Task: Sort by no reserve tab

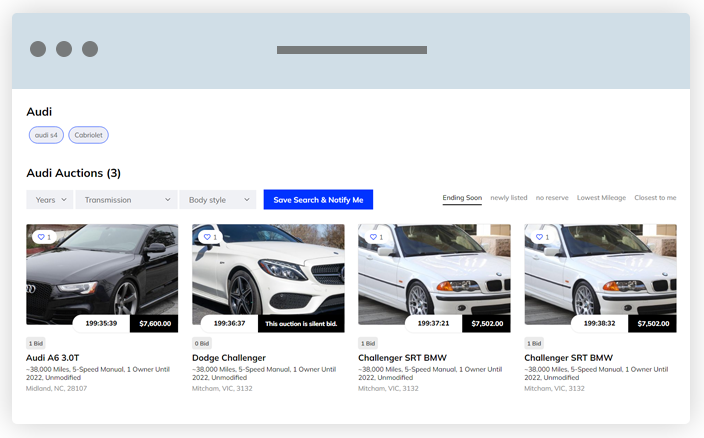Action: pos(552,198)
